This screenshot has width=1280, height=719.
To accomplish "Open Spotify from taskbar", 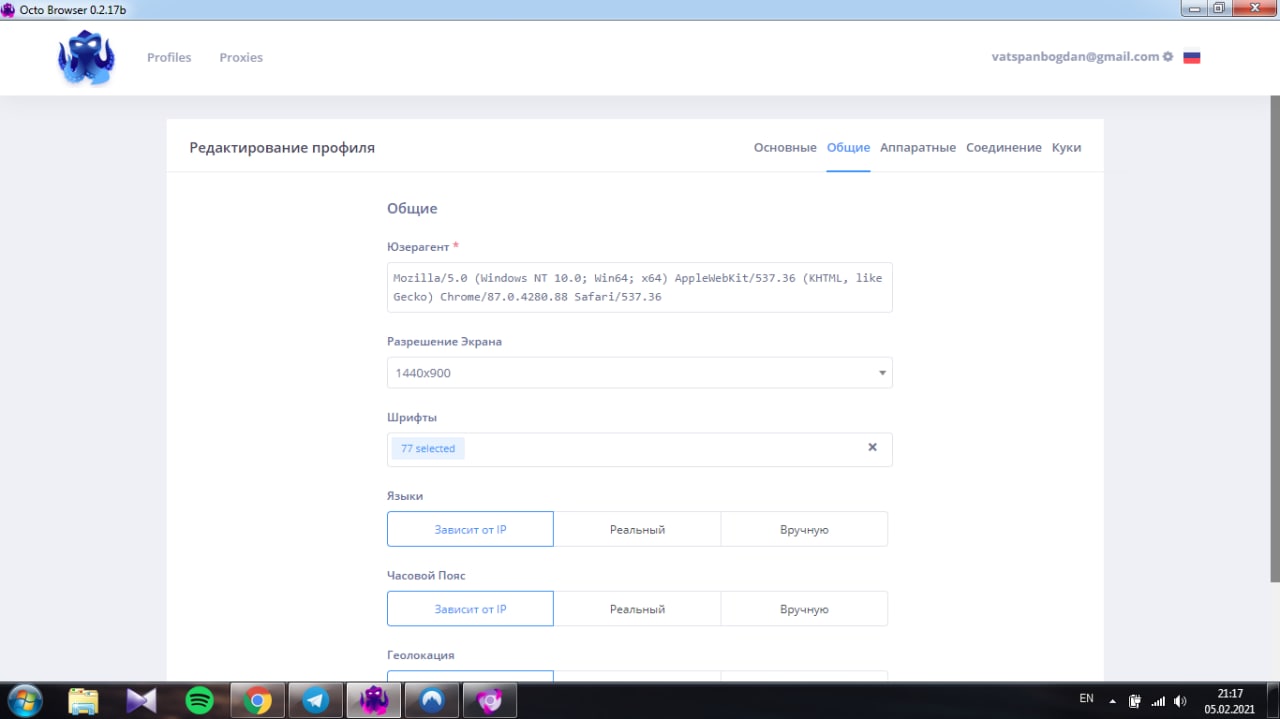I will click(x=200, y=700).
